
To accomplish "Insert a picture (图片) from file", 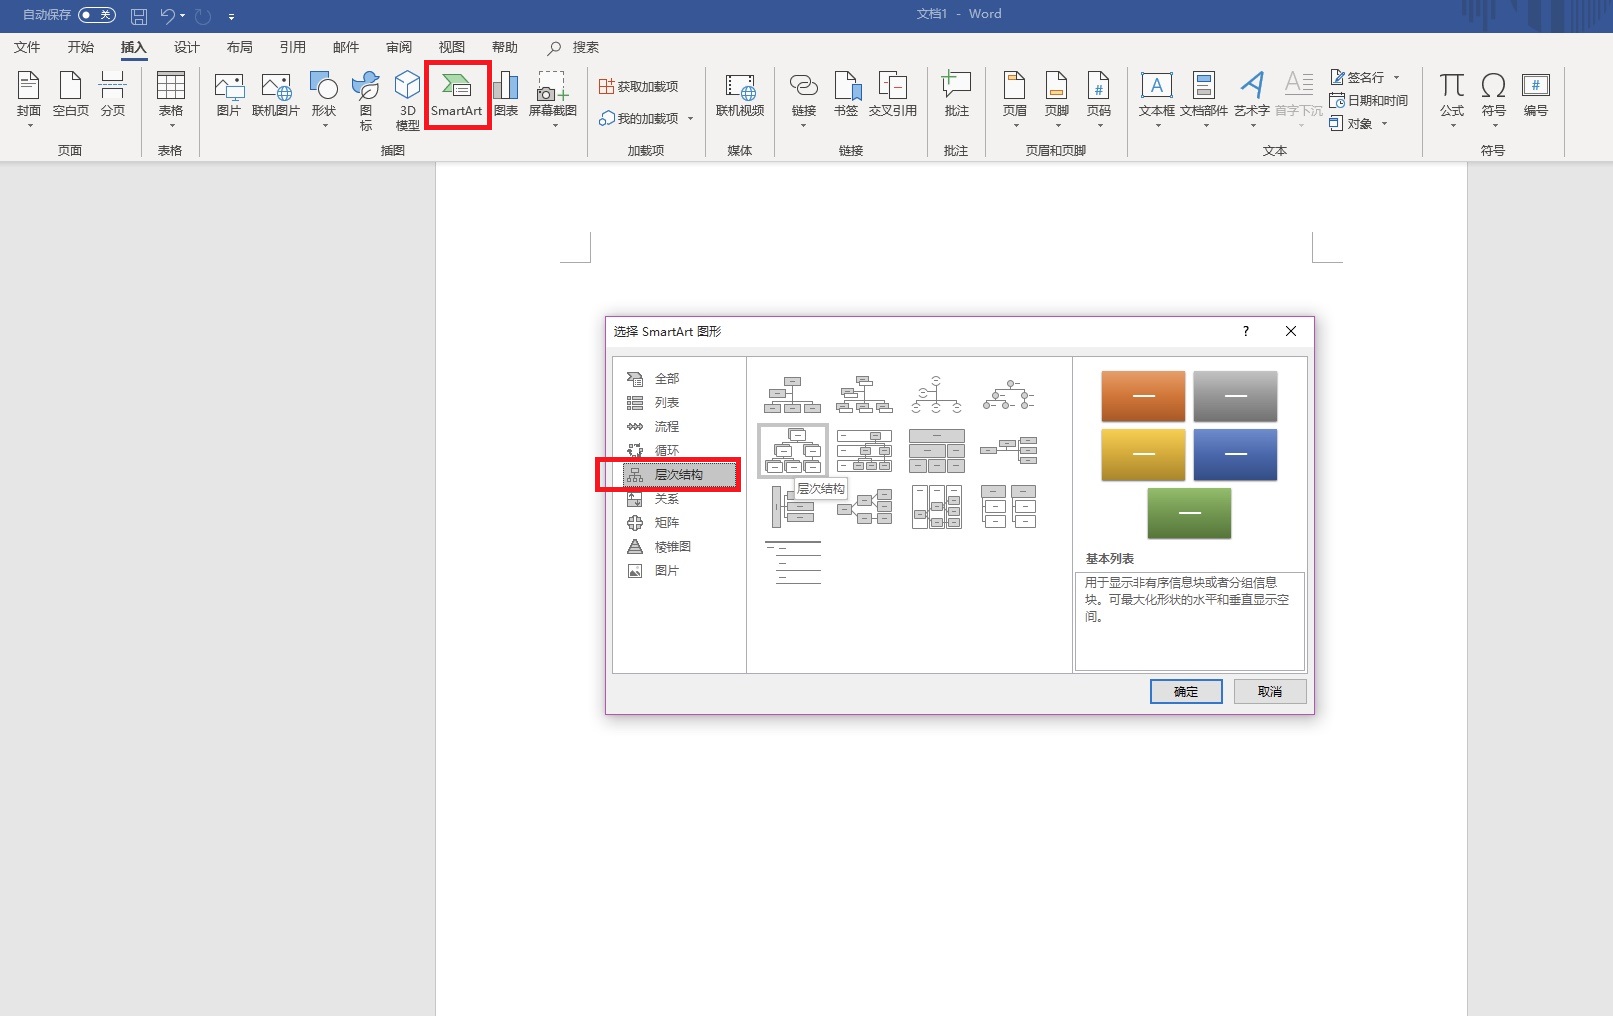I will click(229, 96).
